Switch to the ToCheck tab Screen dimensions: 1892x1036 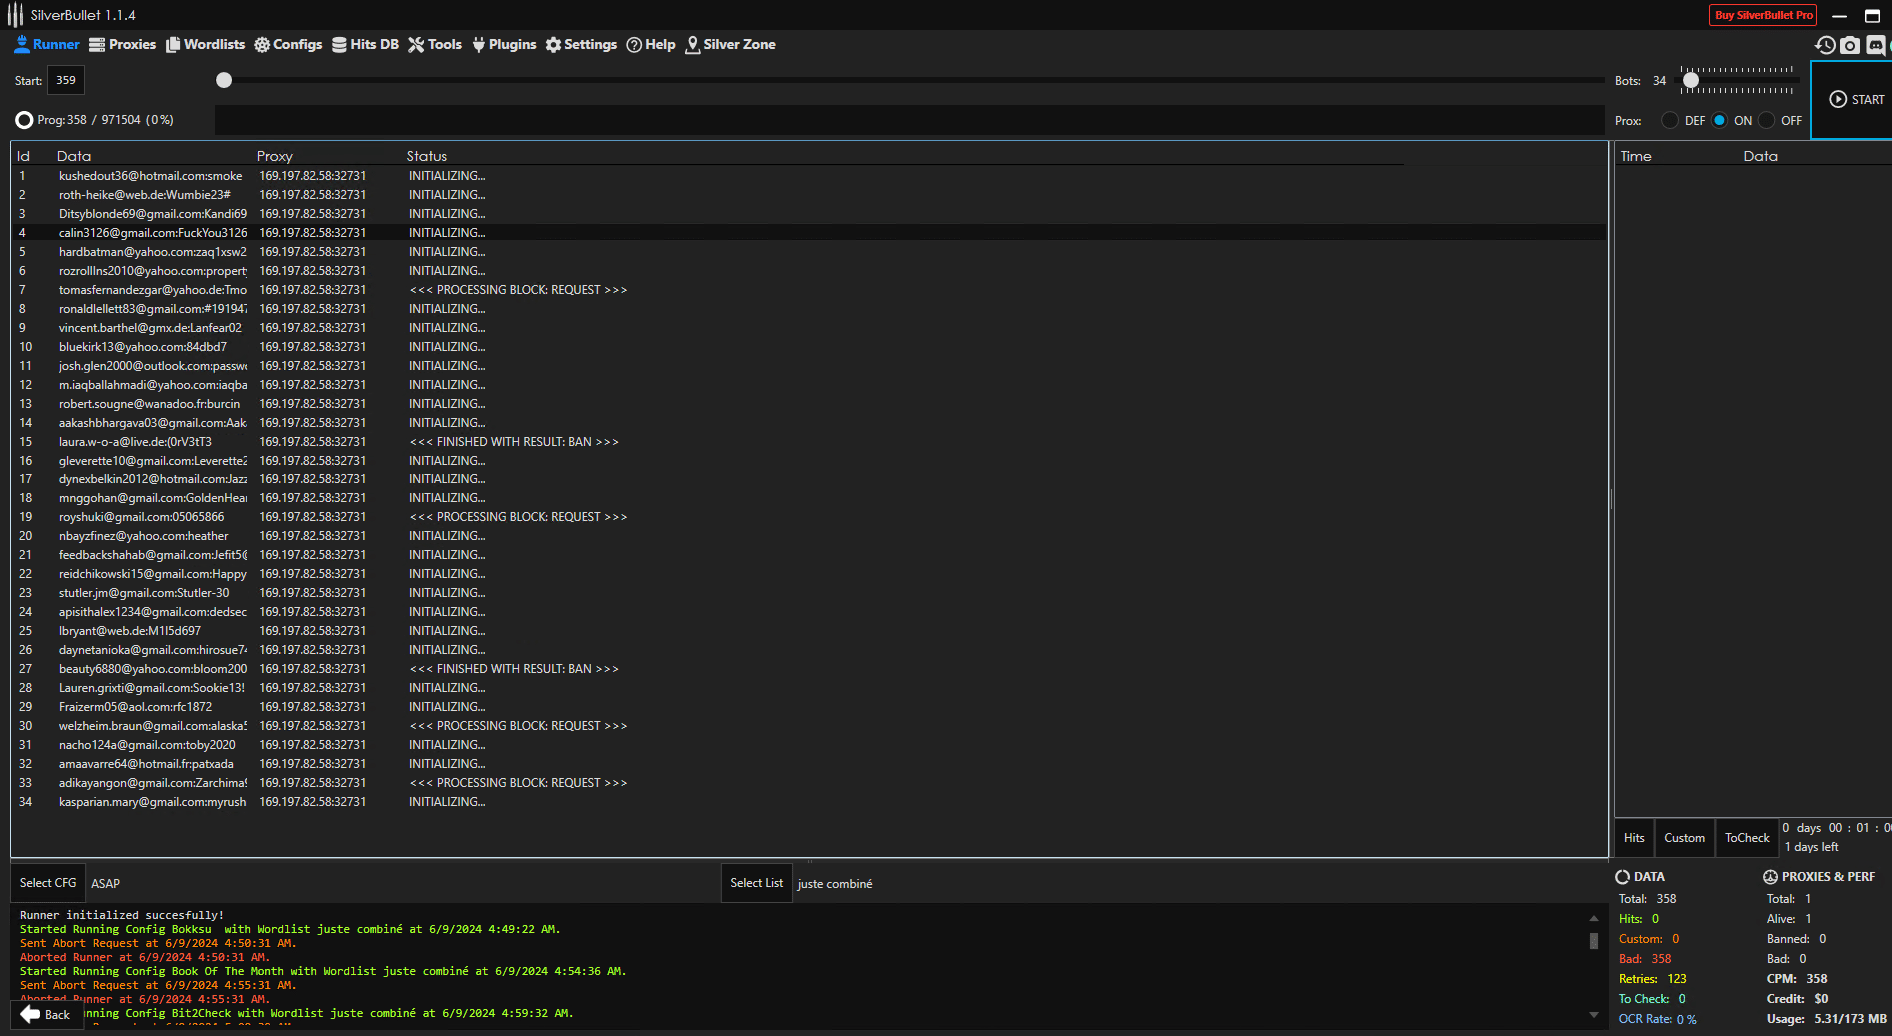tap(1747, 838)
